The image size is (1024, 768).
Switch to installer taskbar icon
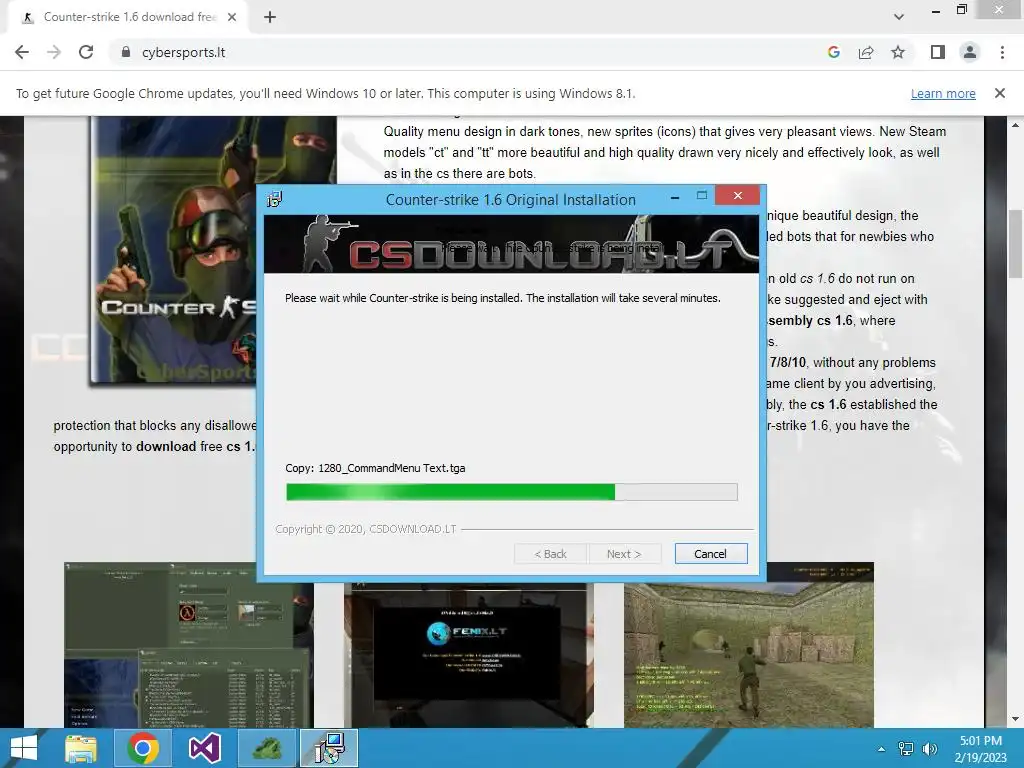[x=329, y=748]
